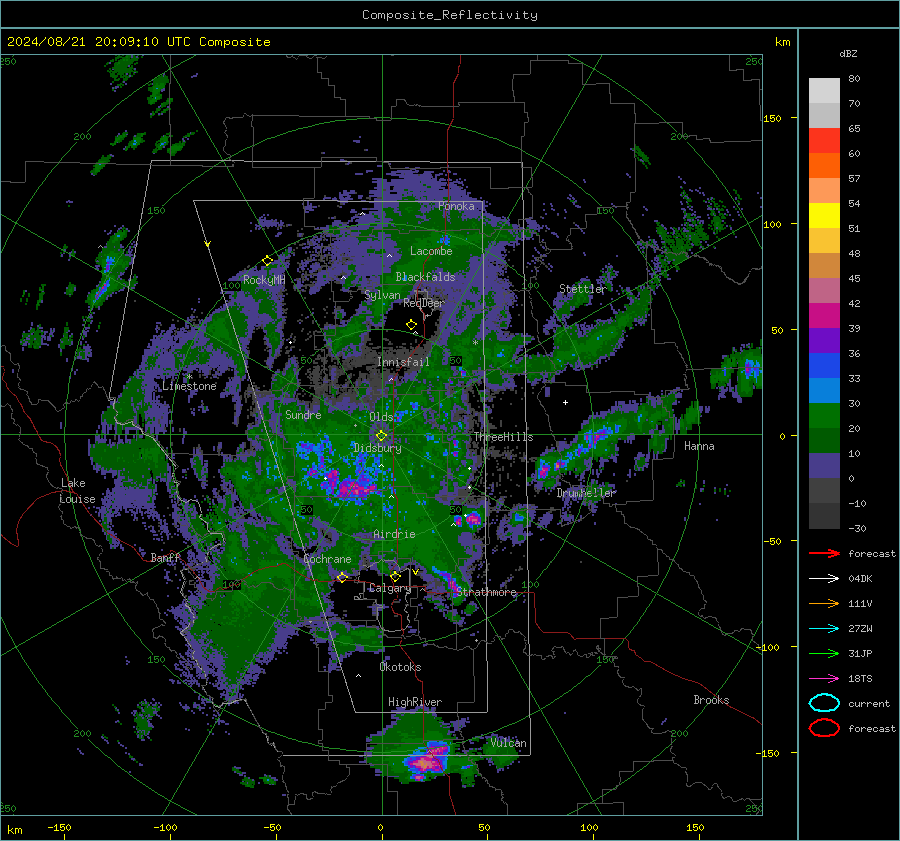The image size is (900, 841).
Task: Click the cyan 27ZW arrow legend icon
Action: tap(824, 629)
